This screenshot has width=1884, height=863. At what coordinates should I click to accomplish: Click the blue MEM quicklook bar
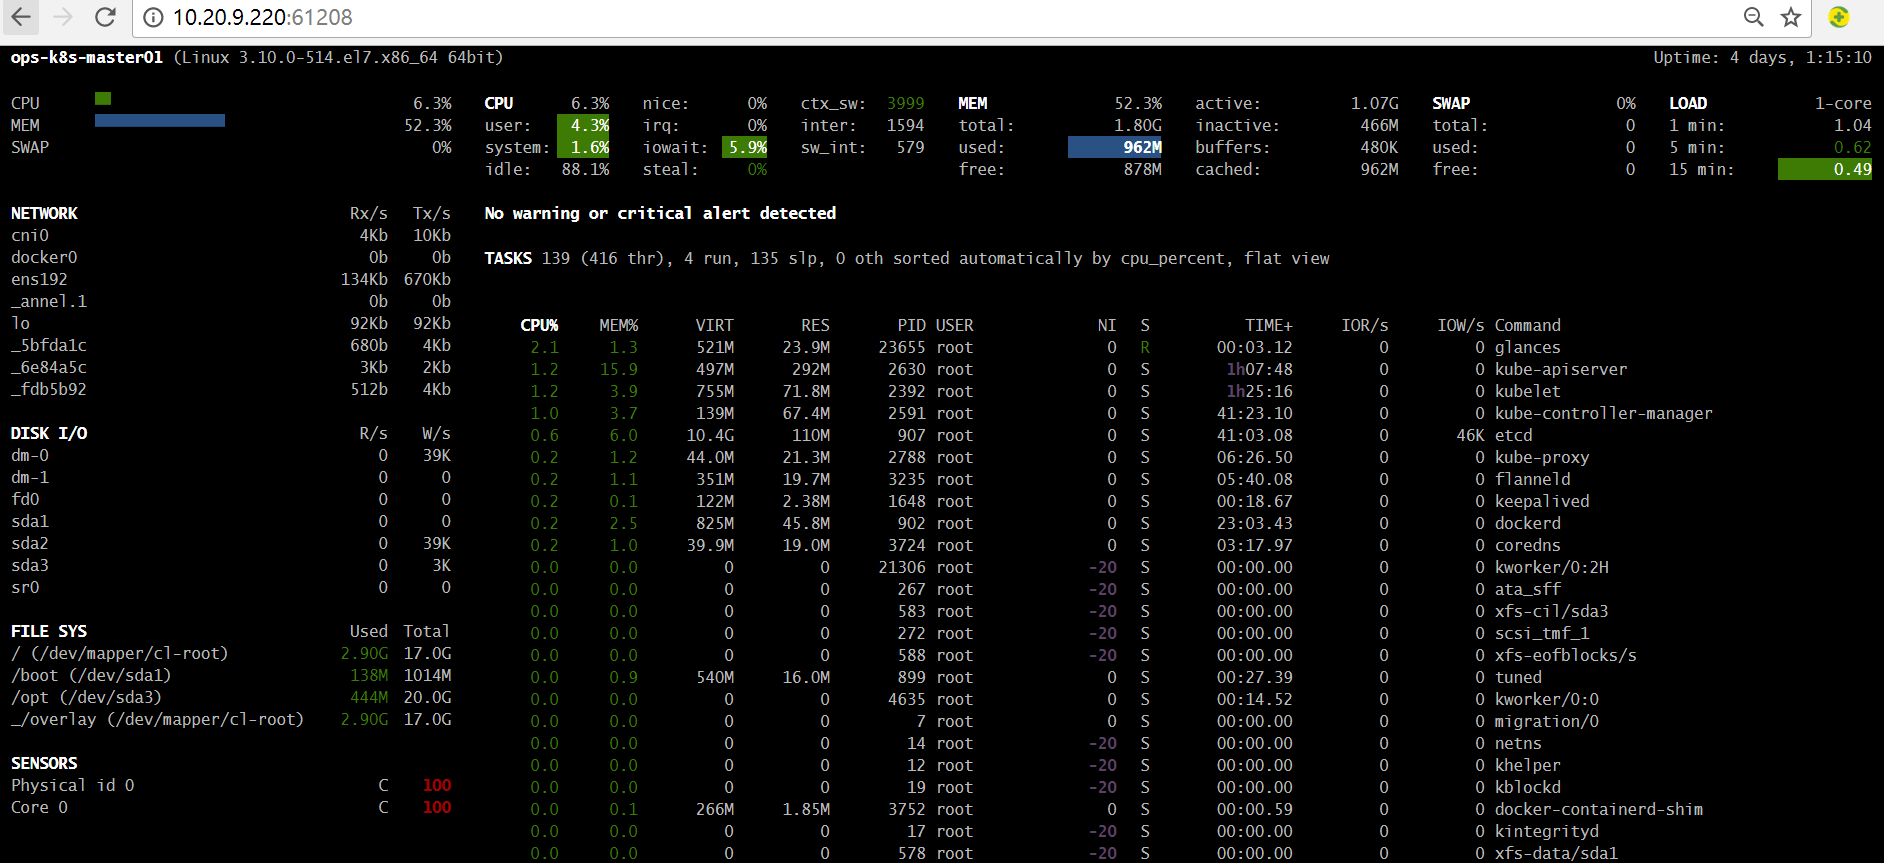tap(160, 120)
